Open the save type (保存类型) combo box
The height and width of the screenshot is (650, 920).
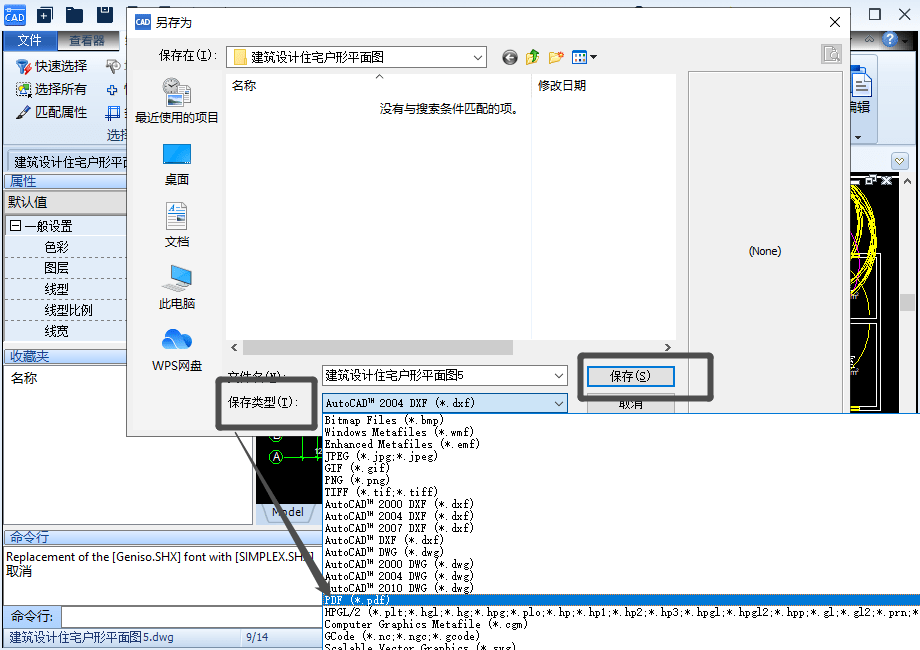pyautogui.click(x=445, y=403)
